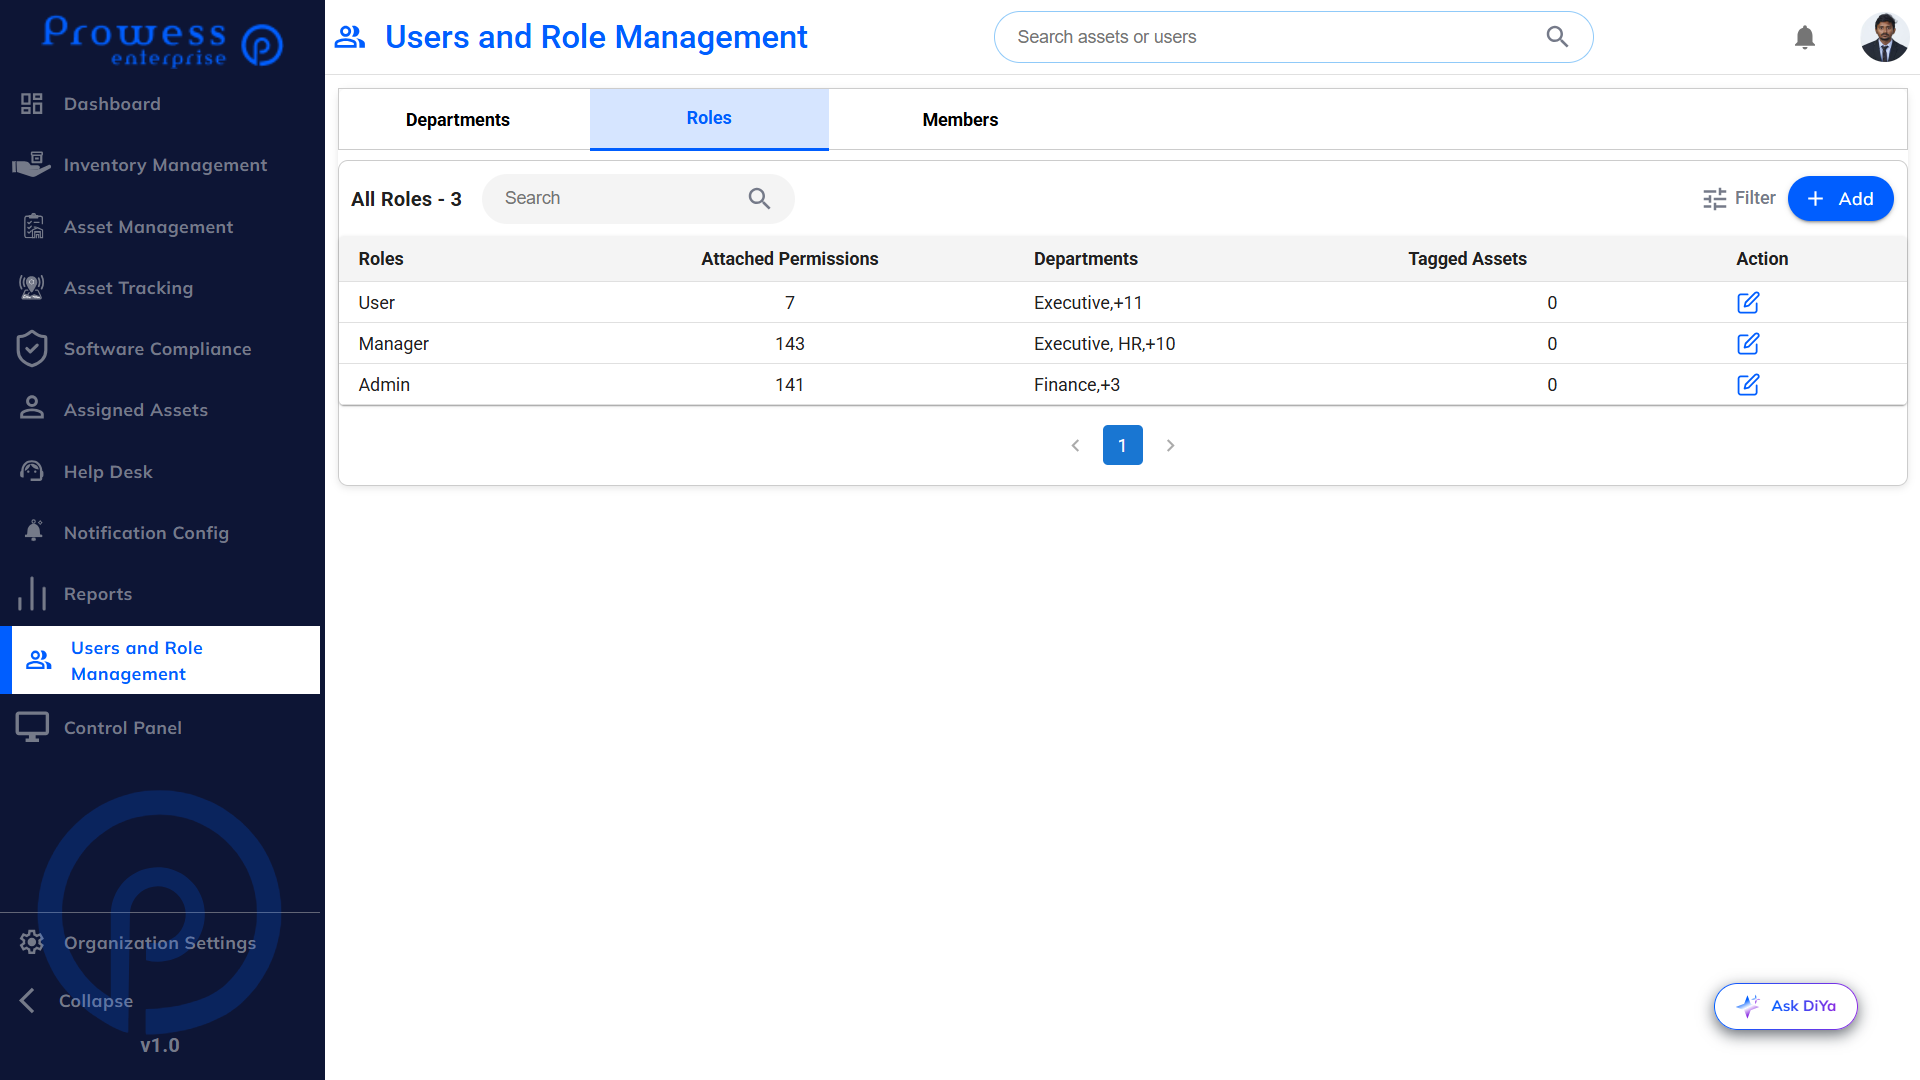This screenshot has height=1080, width=1920.
Task: Focus the Search assets or users field
Action: click(x=1293, y=37)
